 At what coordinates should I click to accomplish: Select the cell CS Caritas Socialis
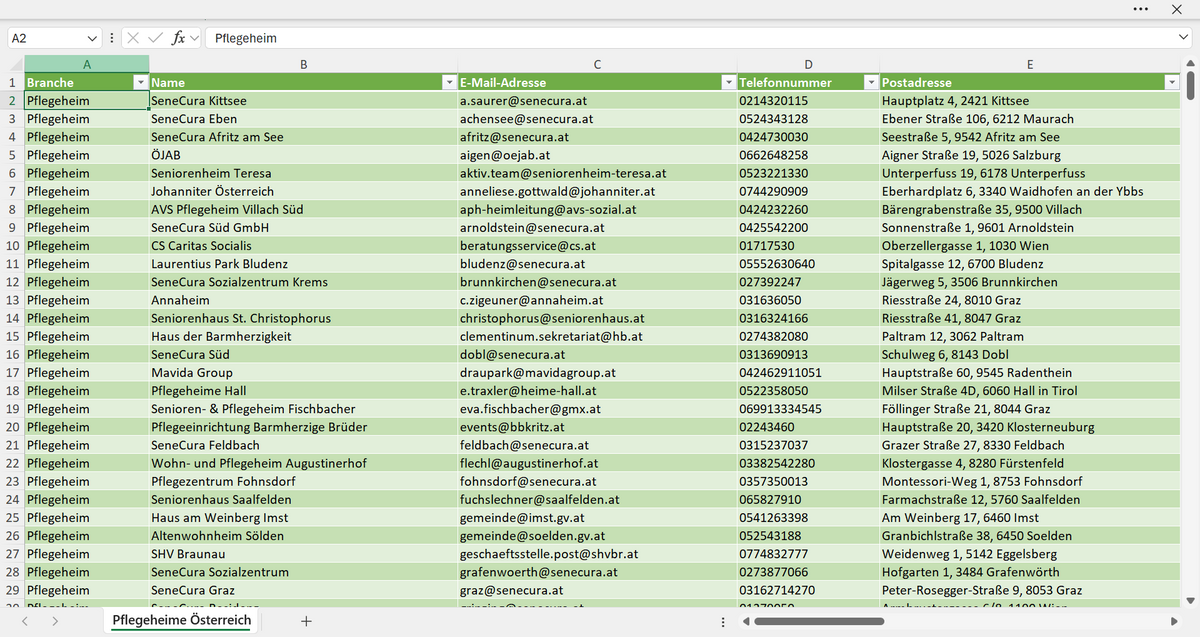[x=303, y=246]
